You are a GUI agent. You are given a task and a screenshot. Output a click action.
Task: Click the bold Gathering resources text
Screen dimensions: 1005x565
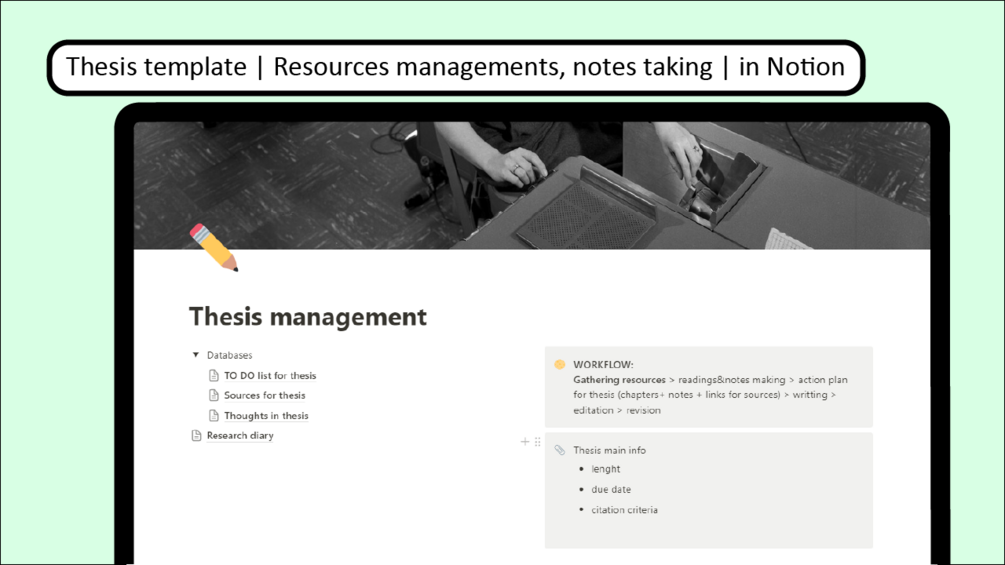pyautogui.click(x=619, y=380)
